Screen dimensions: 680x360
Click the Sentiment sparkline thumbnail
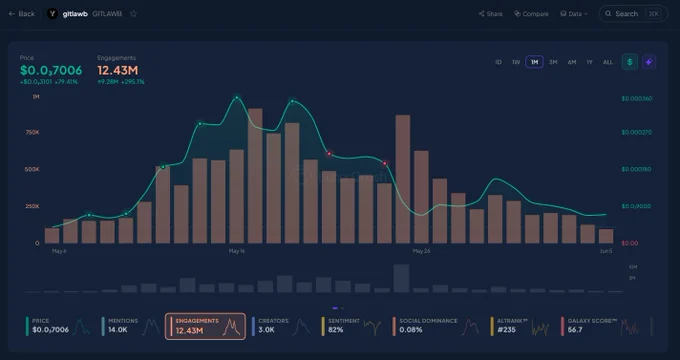372,327
